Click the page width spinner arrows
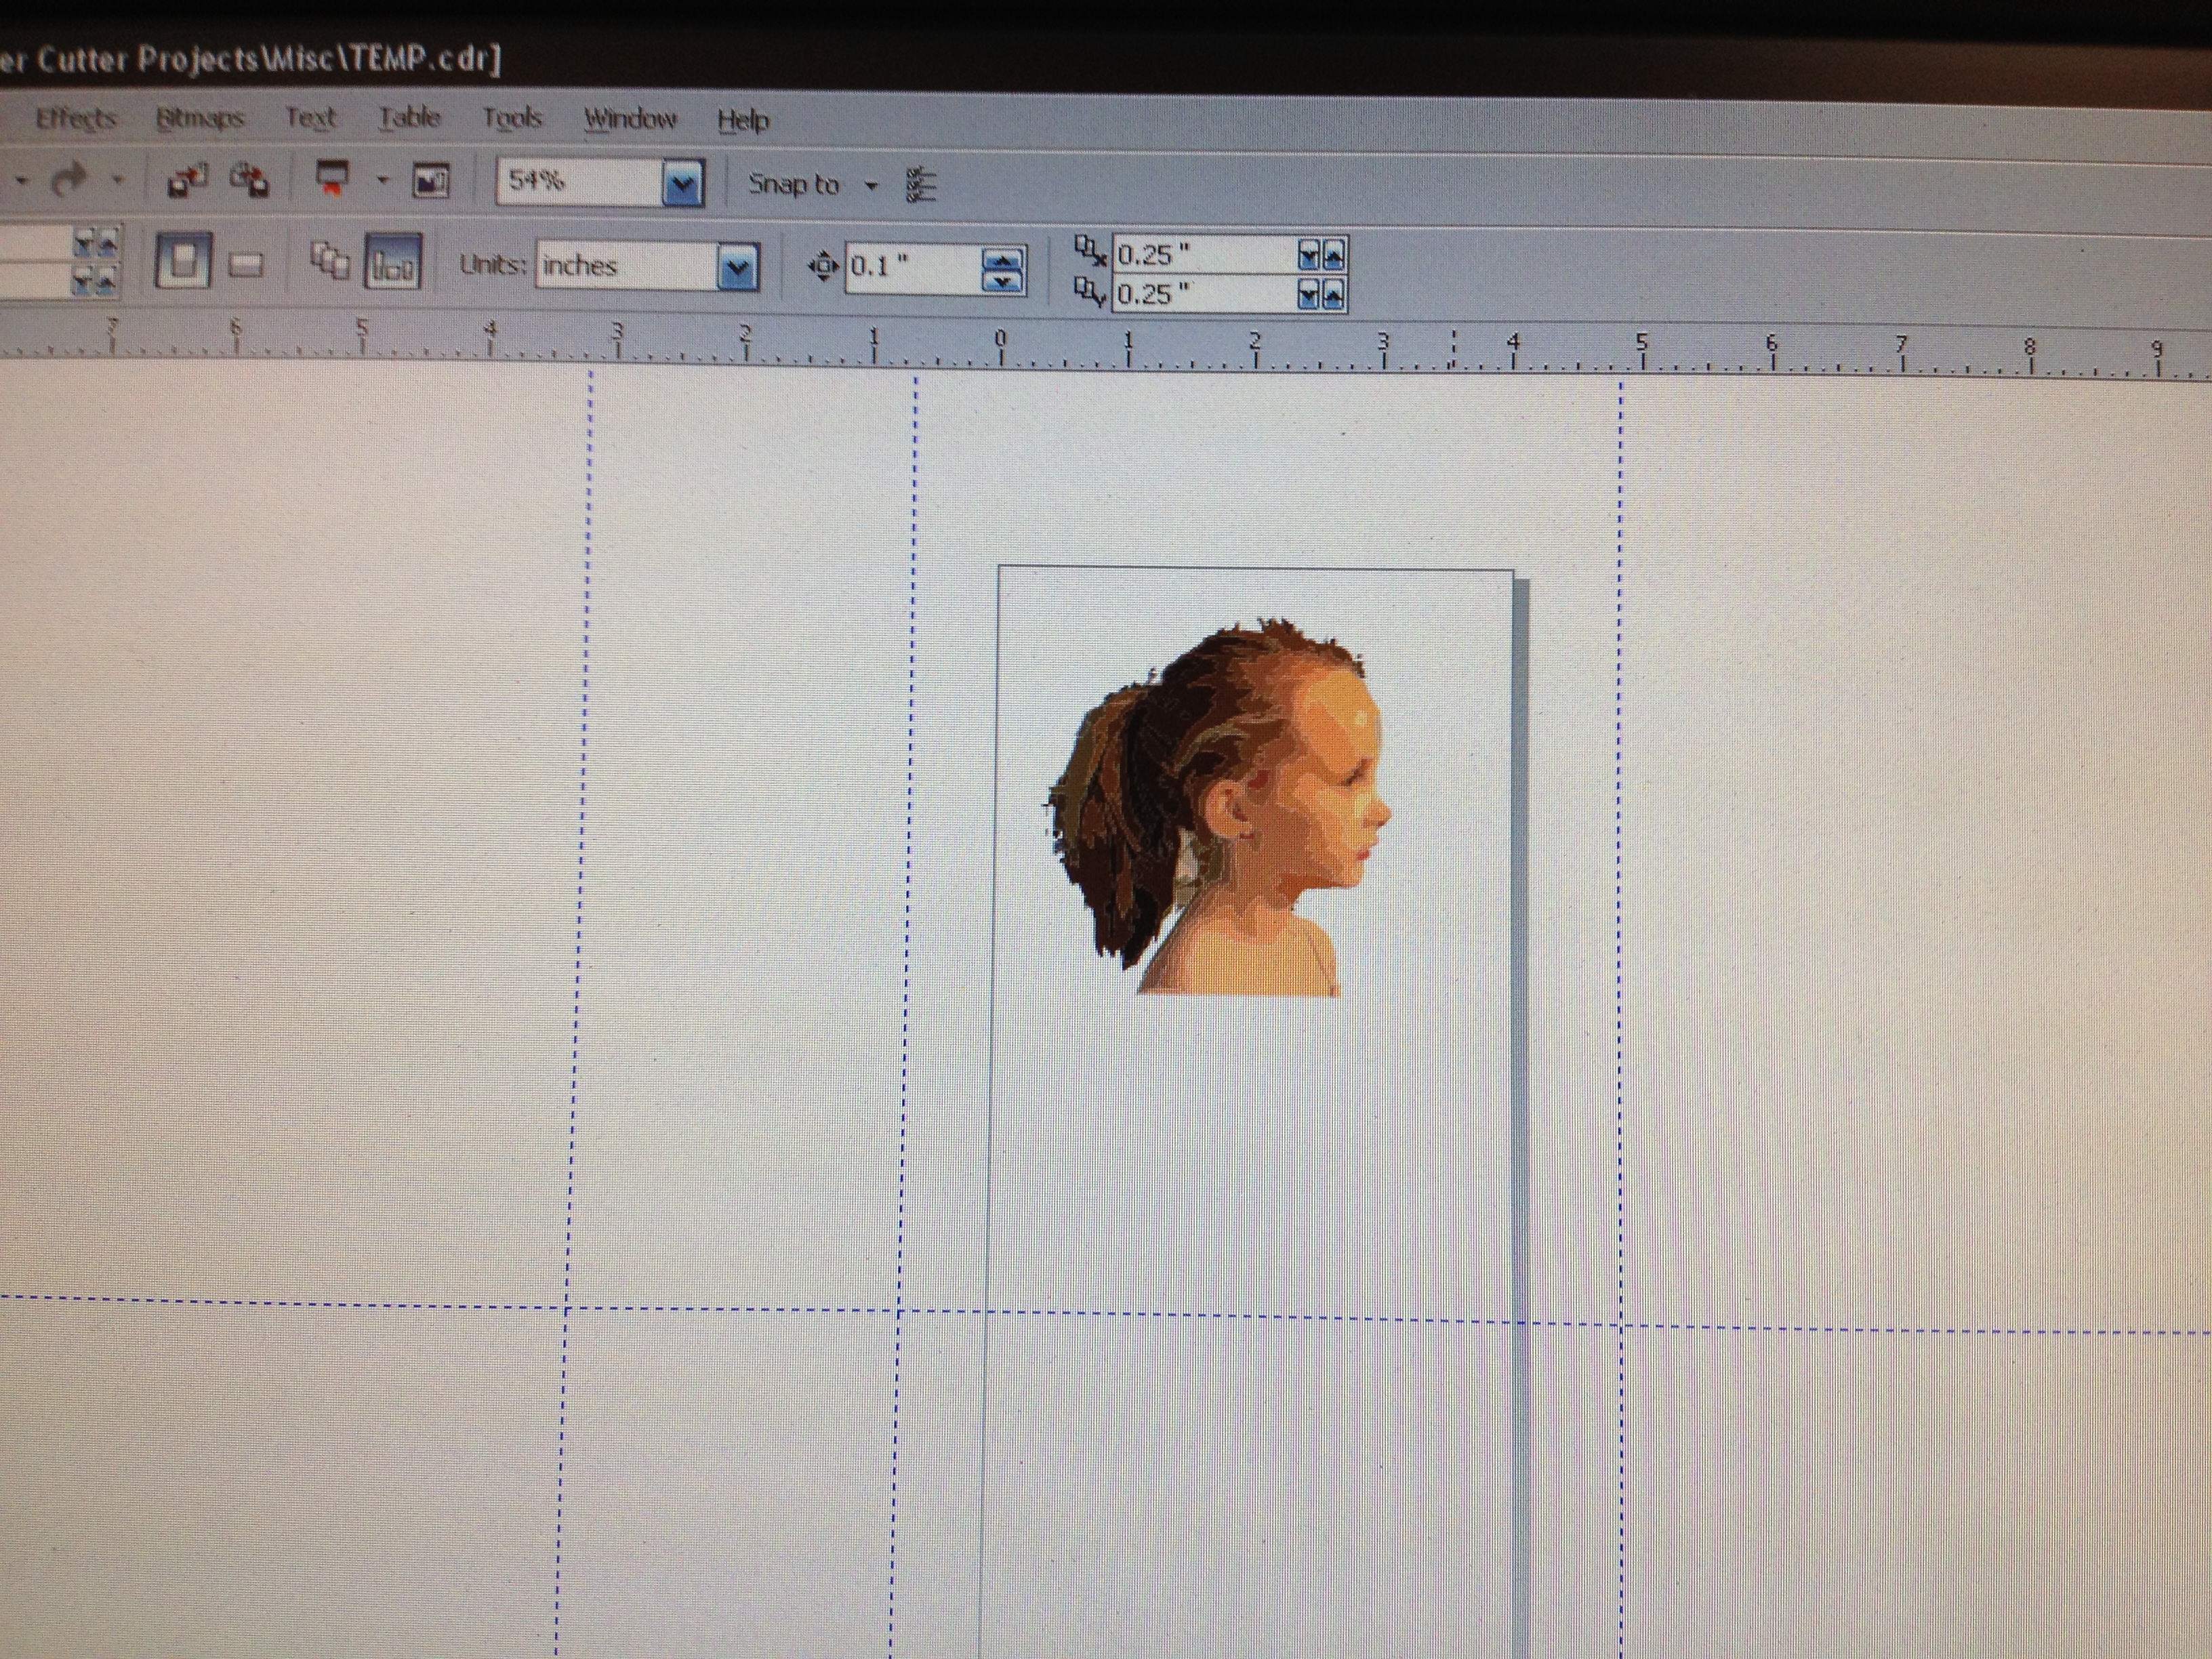This screenshot has height=1659, width=2212. 96,242
